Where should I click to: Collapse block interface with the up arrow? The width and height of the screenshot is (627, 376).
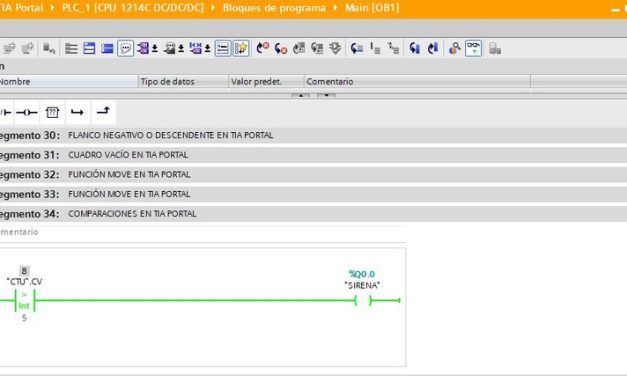click(x=301, y=95)
